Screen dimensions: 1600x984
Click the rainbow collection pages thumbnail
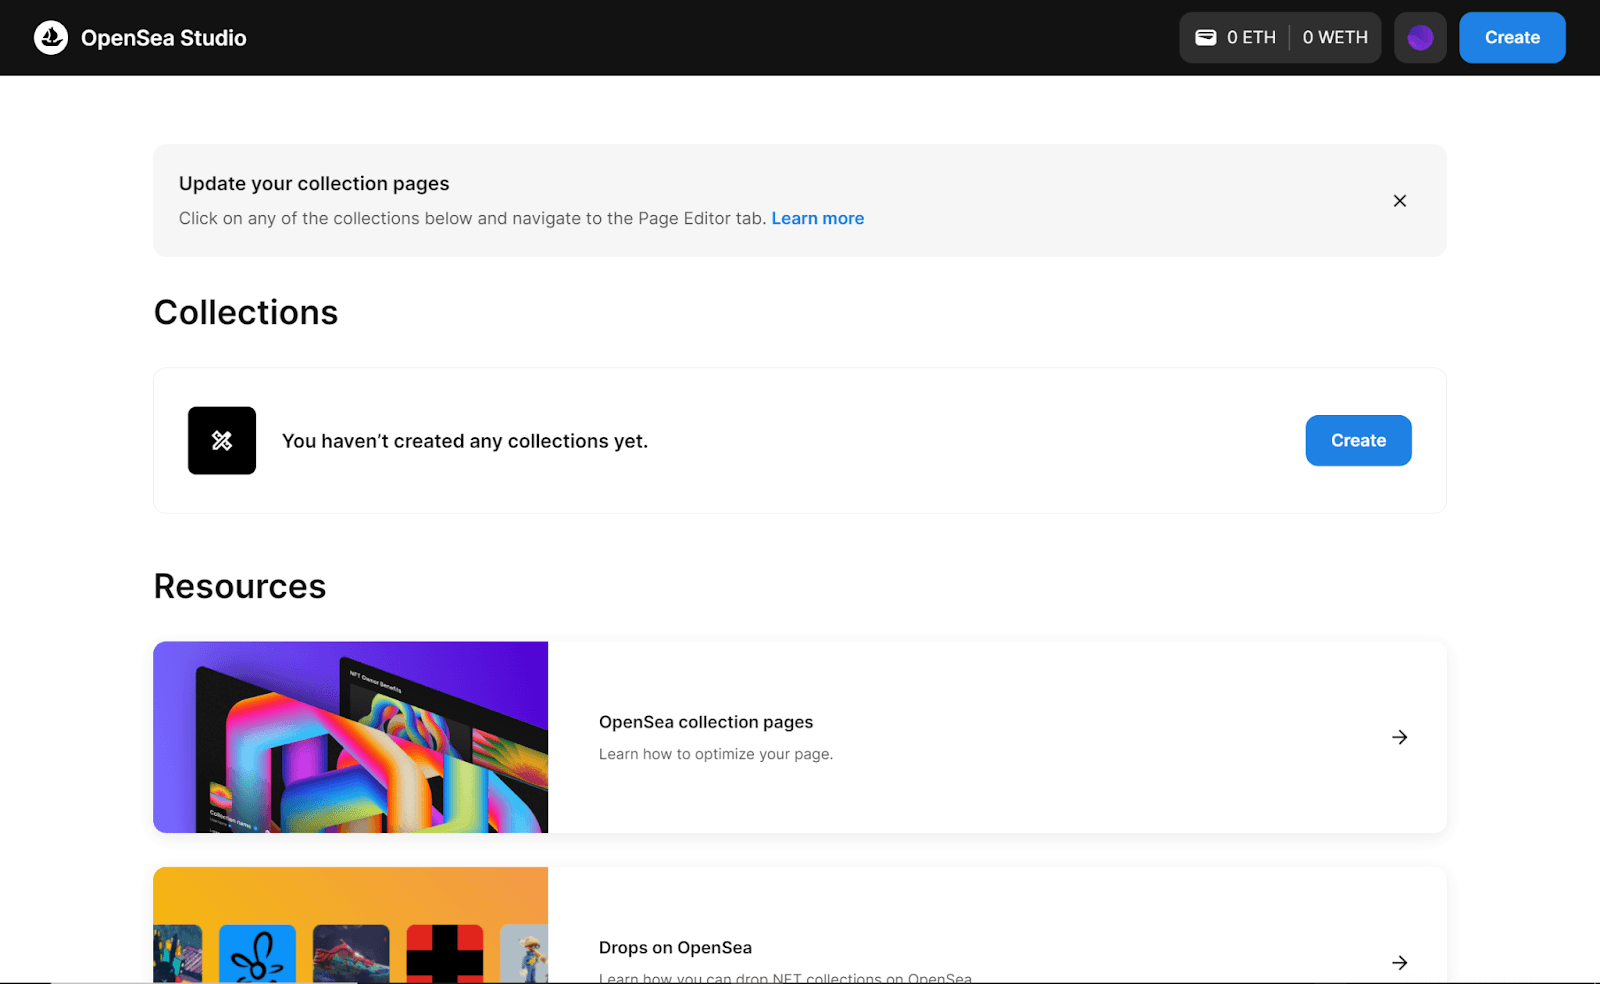[350, 737]
